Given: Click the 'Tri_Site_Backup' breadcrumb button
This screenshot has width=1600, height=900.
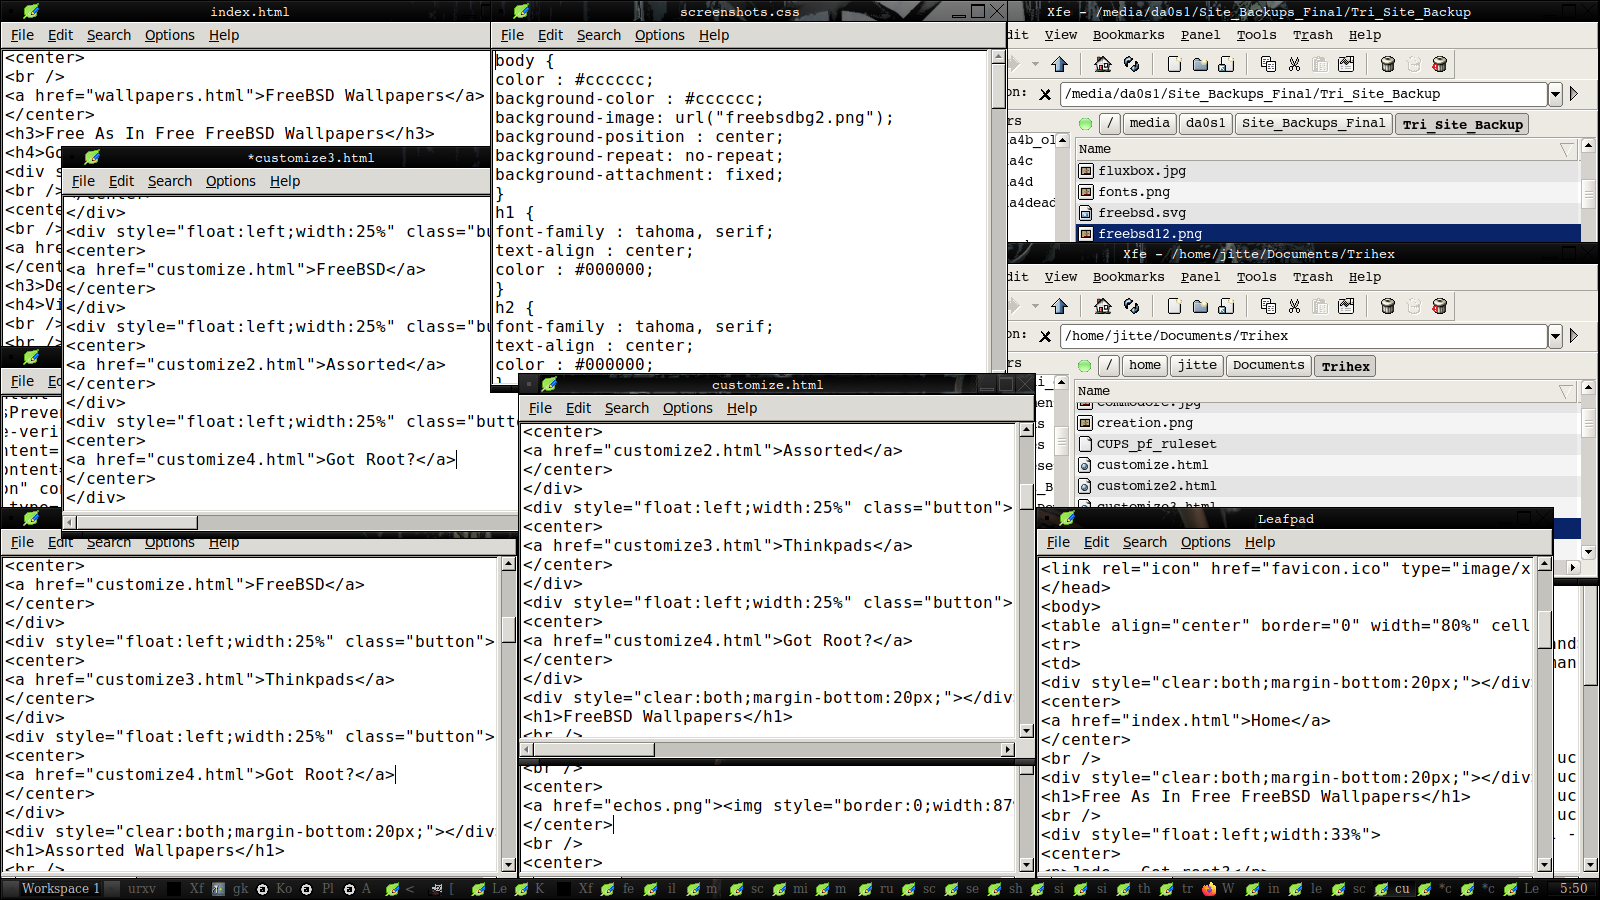Looking at the screenshot, I should click(x=1462, y=125).
